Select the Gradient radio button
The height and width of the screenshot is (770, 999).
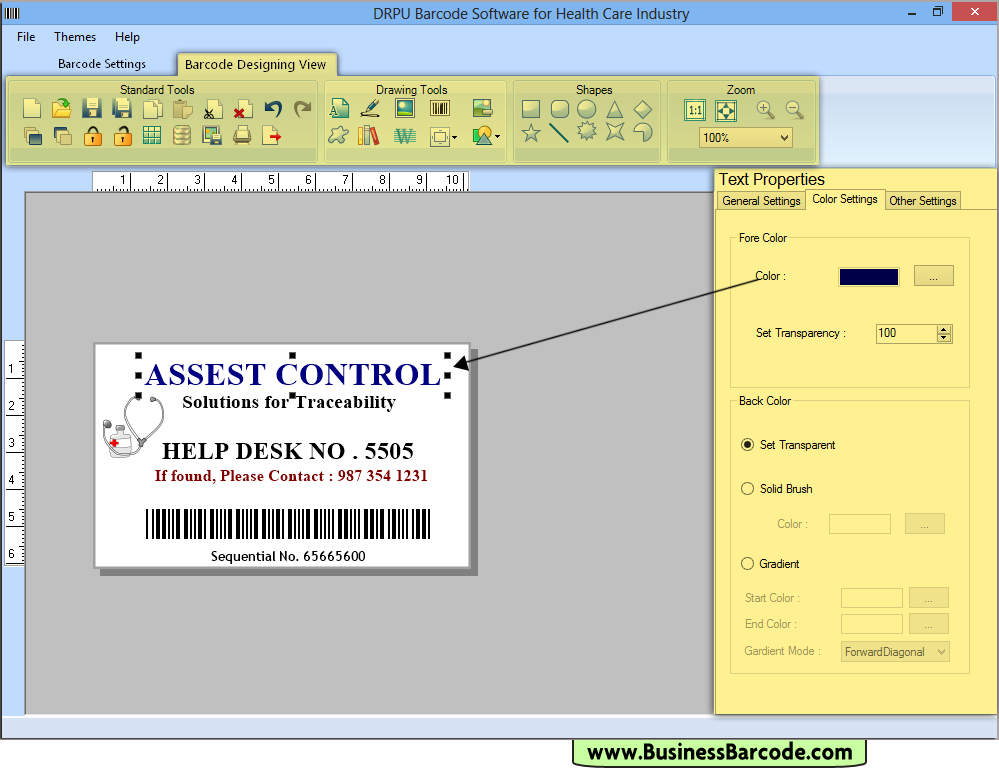click(x=747, y=564)
